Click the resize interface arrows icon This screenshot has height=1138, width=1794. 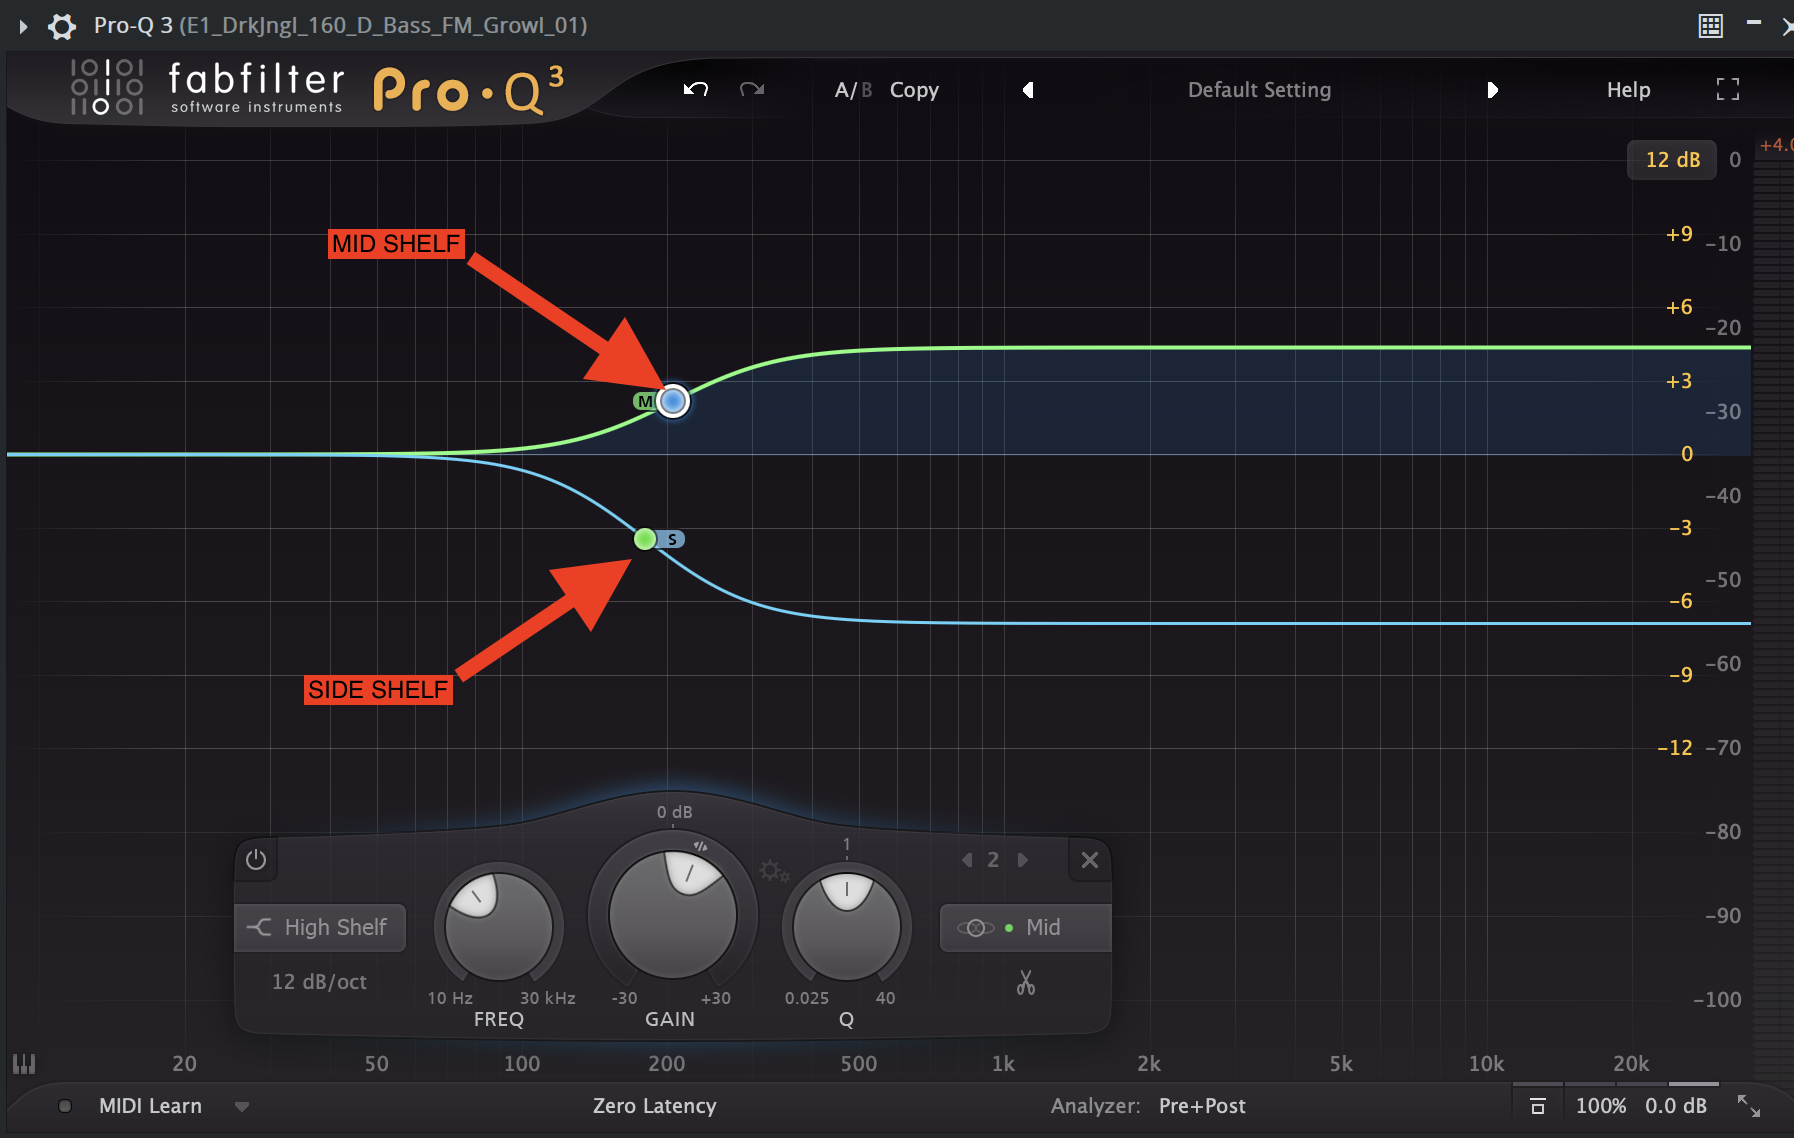tap(1749, 1106)
